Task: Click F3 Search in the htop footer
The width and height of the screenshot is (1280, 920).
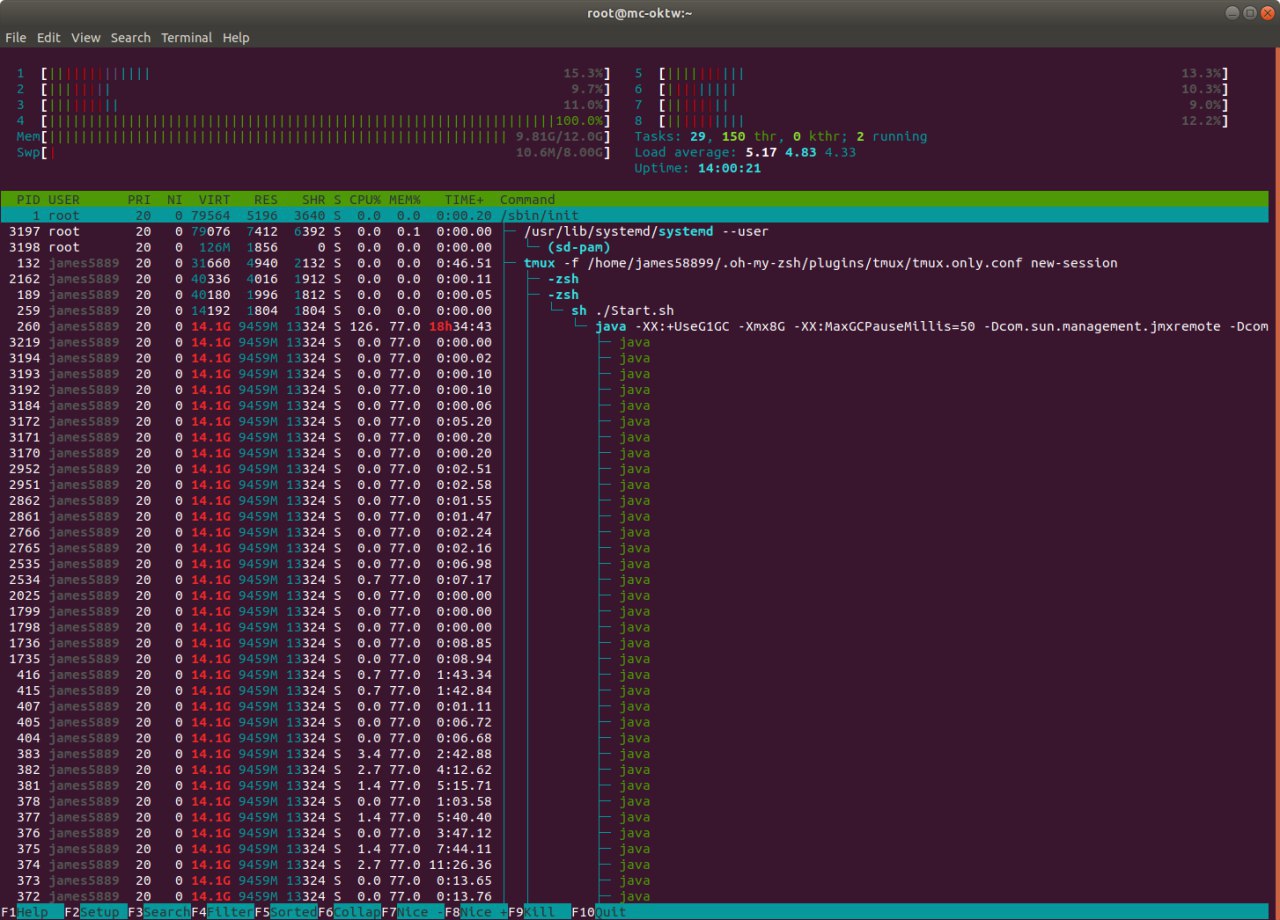Action: (160, 912)
